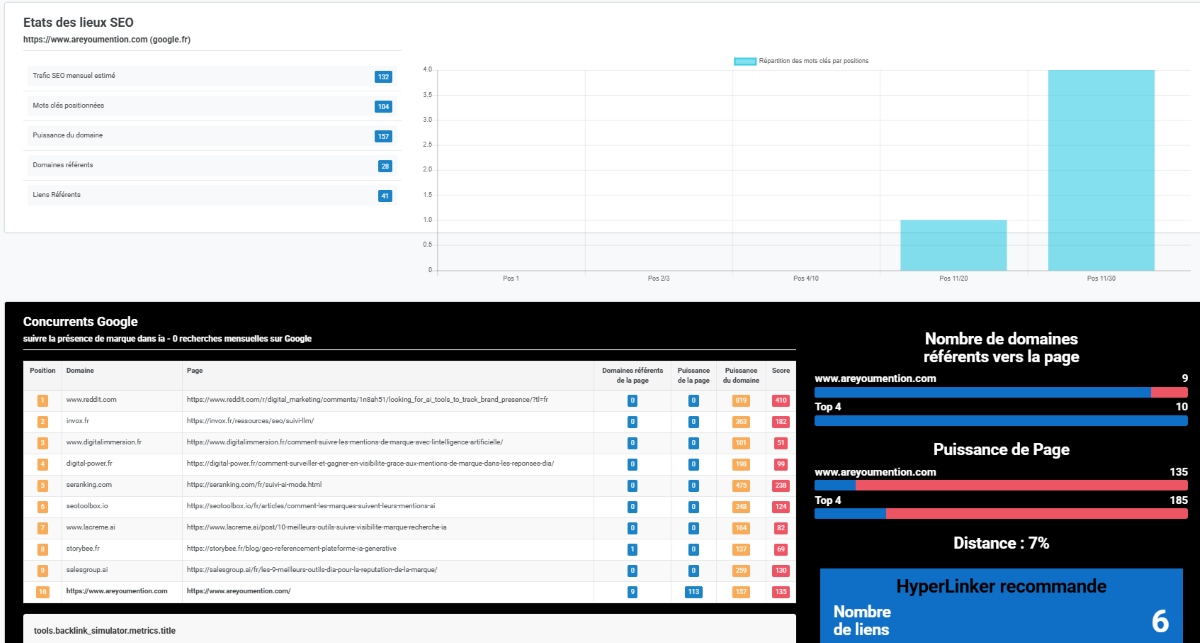This screenshot has width=1200, height=643.
Task: Click the 238 score badge for seranking.com
Action: 781,485
